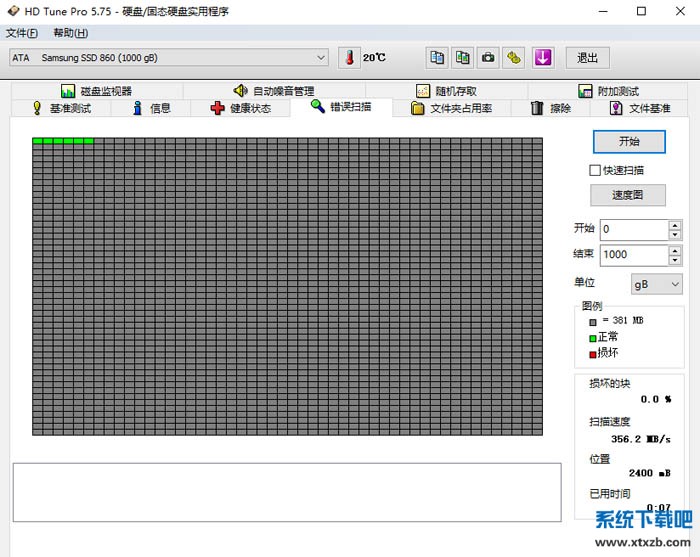Click the 速度图 button
This screenshot has height=557, width=700.
pos(629,195)
